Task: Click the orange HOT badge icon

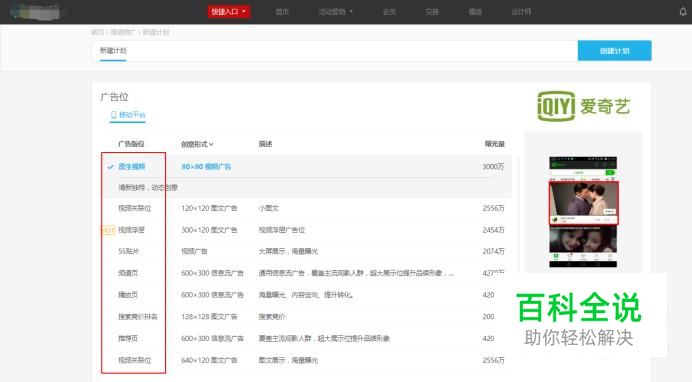Action: pyautogui.click(x=108, y=230)
